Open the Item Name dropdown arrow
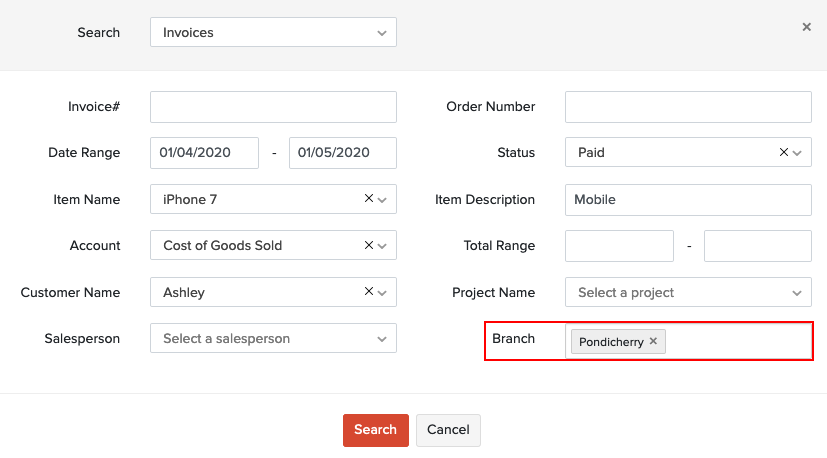827x458 pixels. (383, 200)
